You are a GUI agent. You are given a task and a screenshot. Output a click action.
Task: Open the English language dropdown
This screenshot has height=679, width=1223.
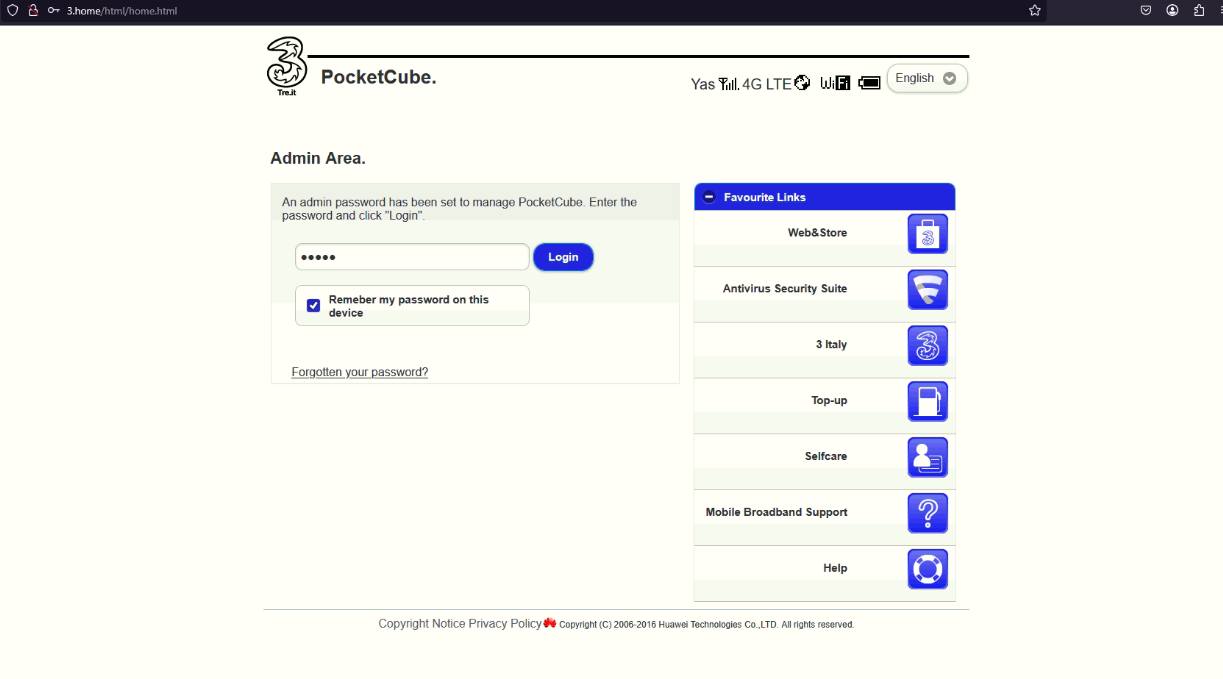pyautogui.click(x=927, y=78)
